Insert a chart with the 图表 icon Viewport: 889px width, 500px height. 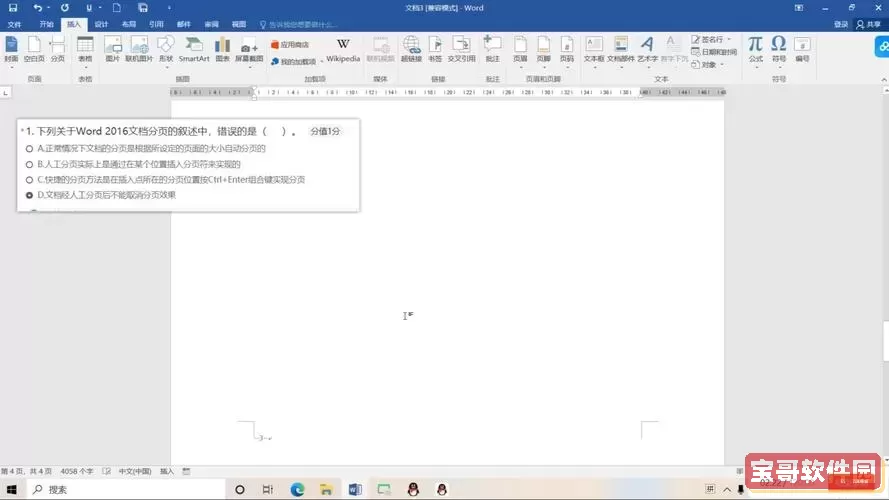click(x=222, y=49)
